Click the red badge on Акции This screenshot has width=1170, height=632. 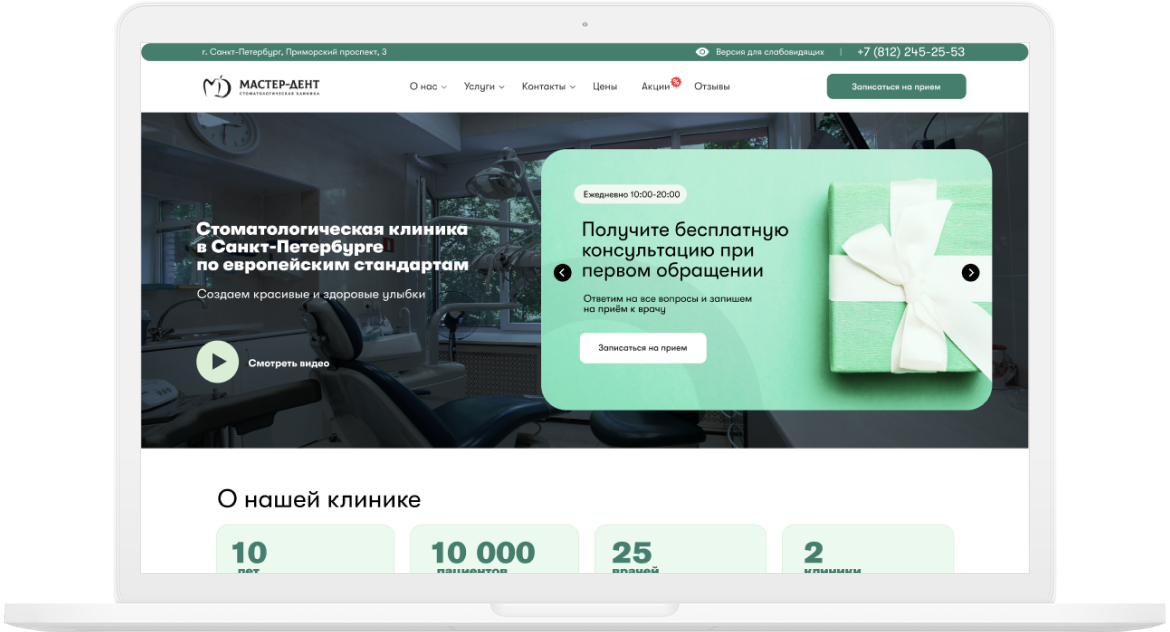click(676, 81)
